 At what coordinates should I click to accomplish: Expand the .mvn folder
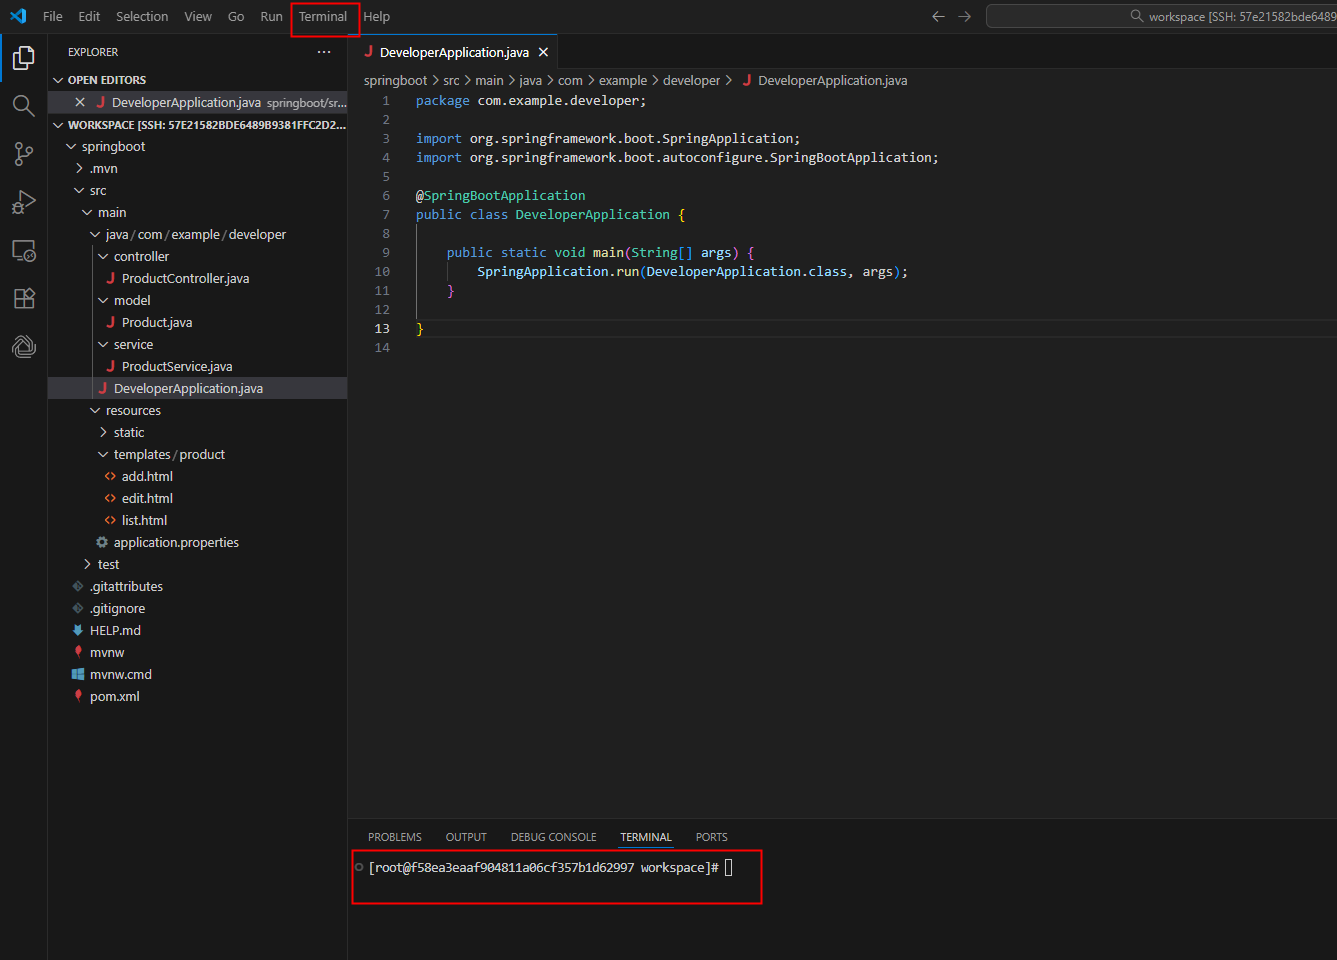pos(103,168)
